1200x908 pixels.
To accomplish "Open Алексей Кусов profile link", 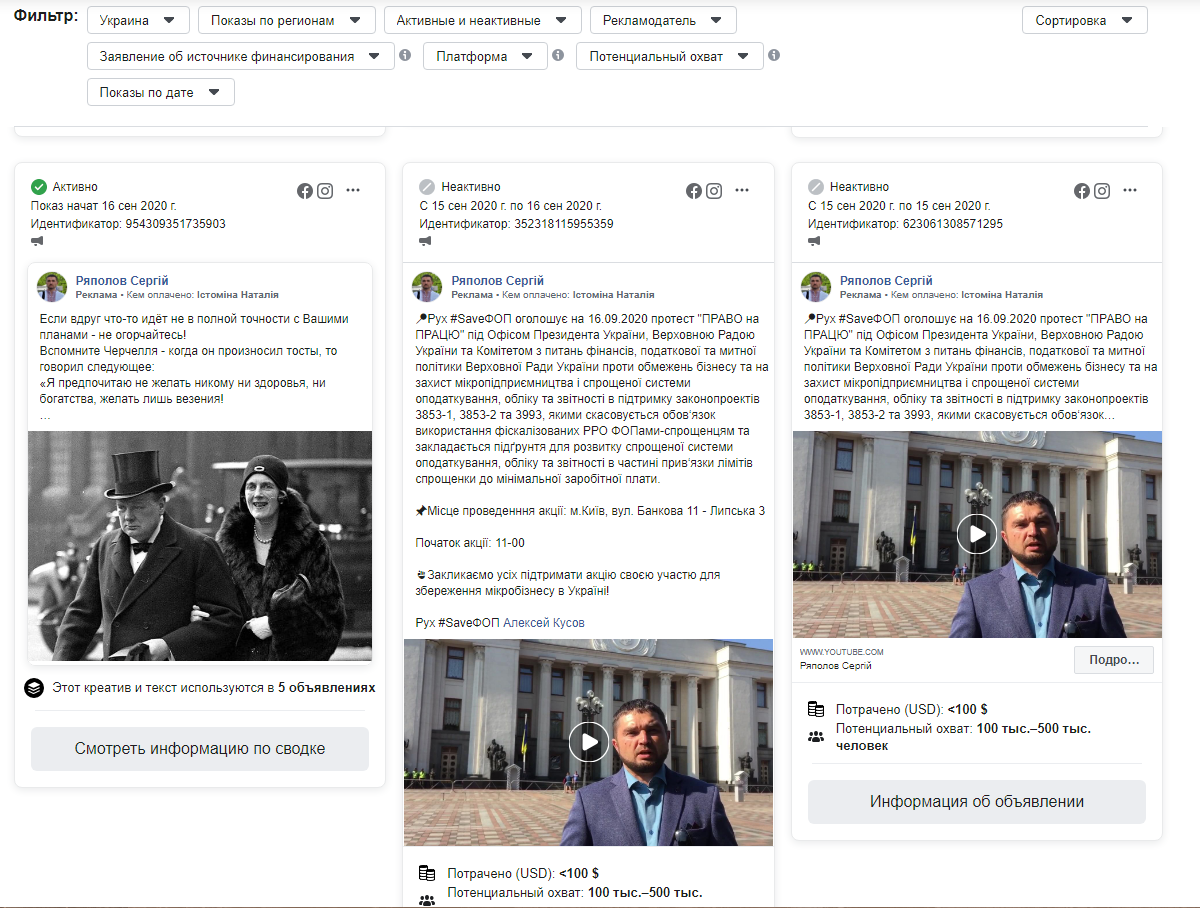I will tap(543, 623).
